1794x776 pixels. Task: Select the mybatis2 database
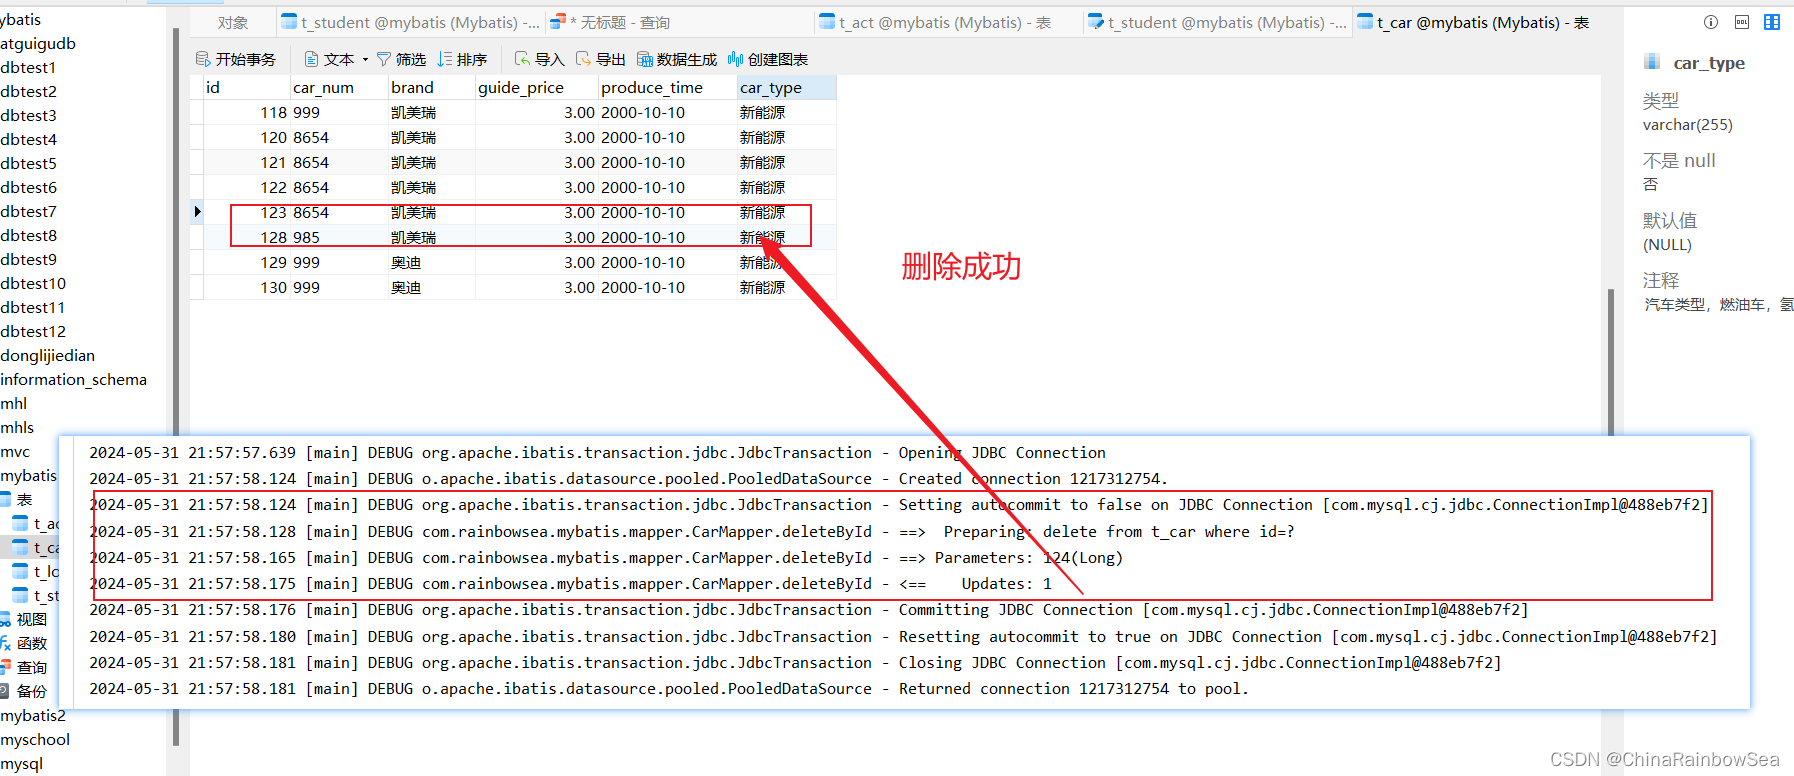33,716
